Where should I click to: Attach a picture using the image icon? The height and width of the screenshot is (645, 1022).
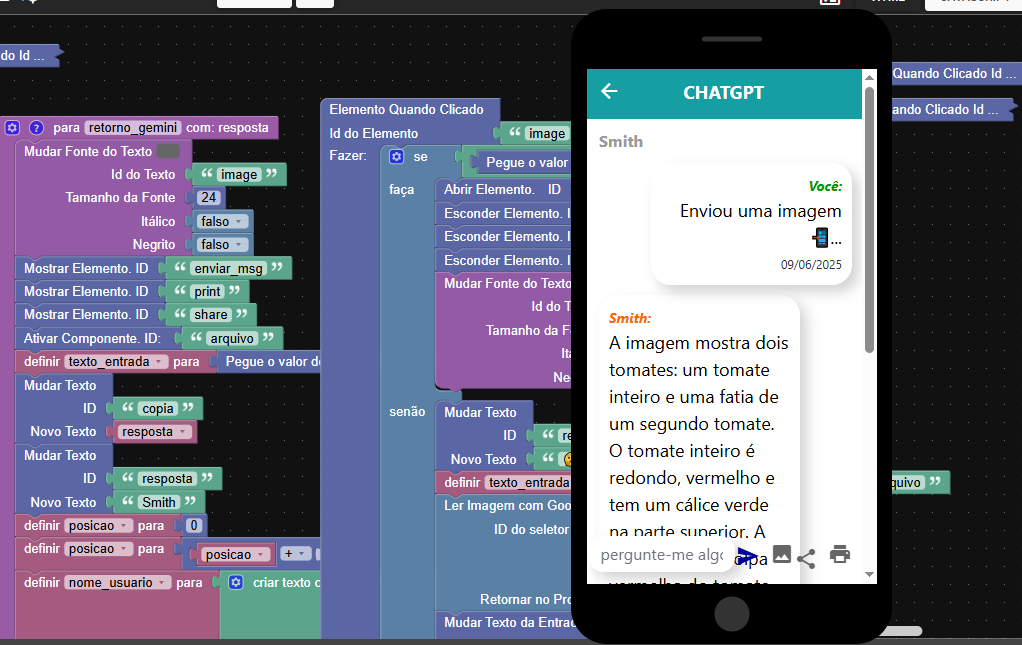[x=781, y=554]
